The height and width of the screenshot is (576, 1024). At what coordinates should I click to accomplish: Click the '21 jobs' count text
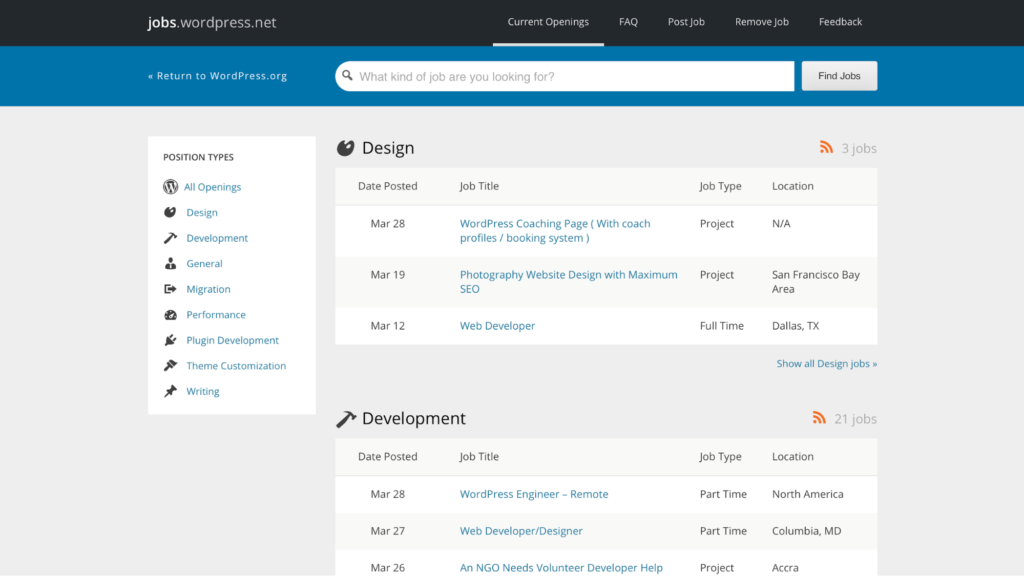click(x=855, y=419)
